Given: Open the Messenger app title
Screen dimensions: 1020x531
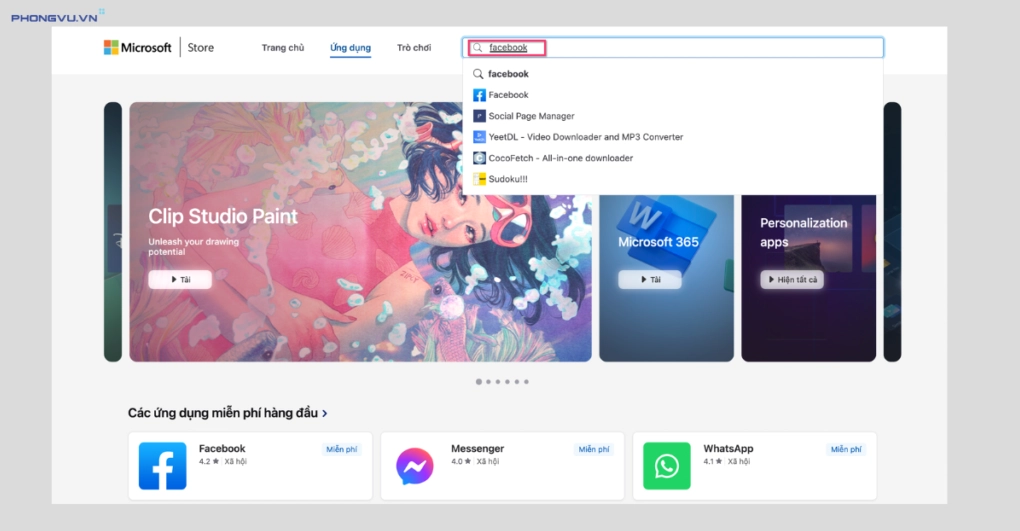Looking at the screenshot, I should 477,448.
